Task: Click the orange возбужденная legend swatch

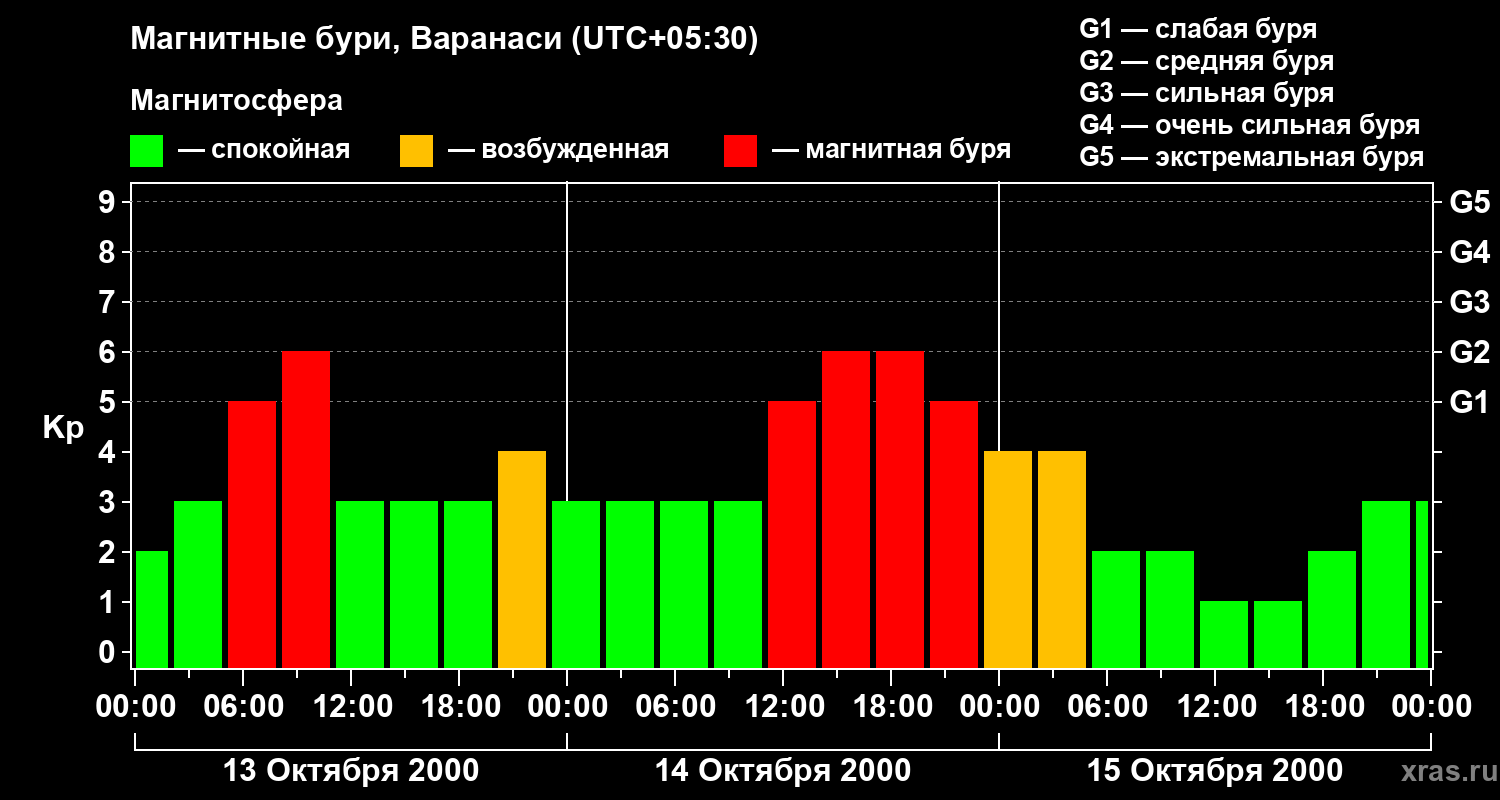Action: [x=417, y=151]
